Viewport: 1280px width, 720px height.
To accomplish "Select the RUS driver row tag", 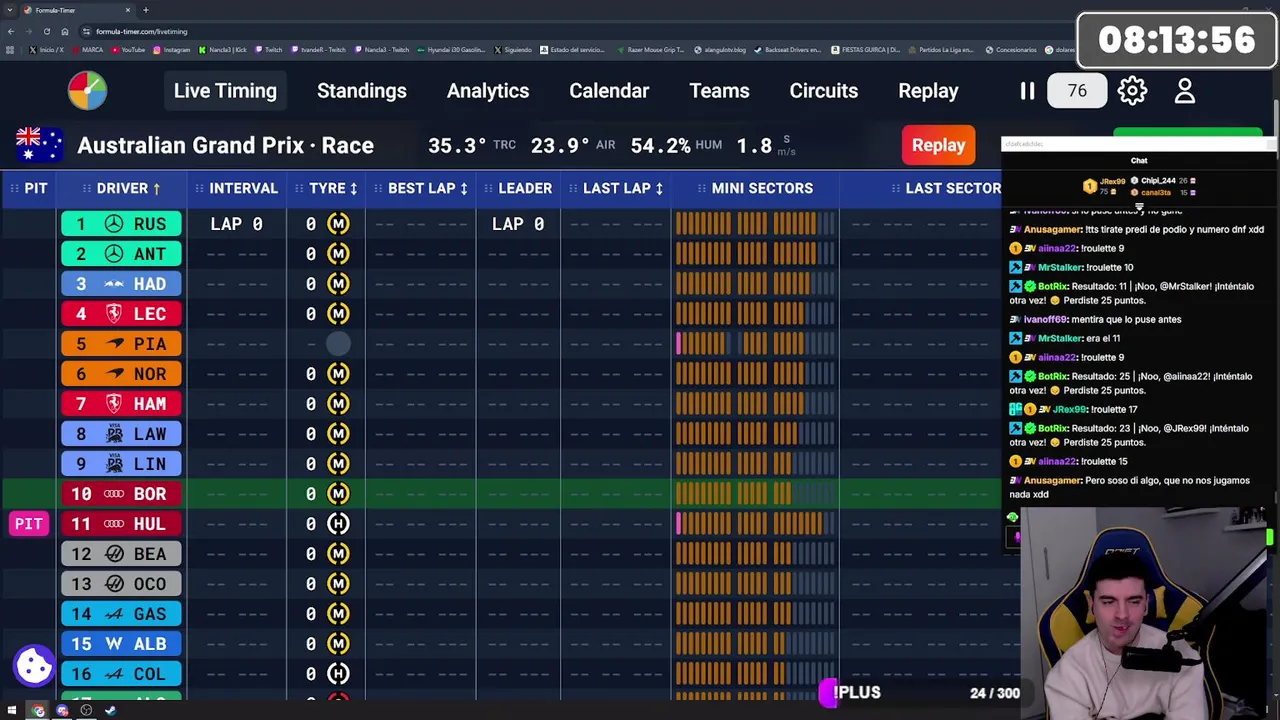I will [x=121, y=224].
